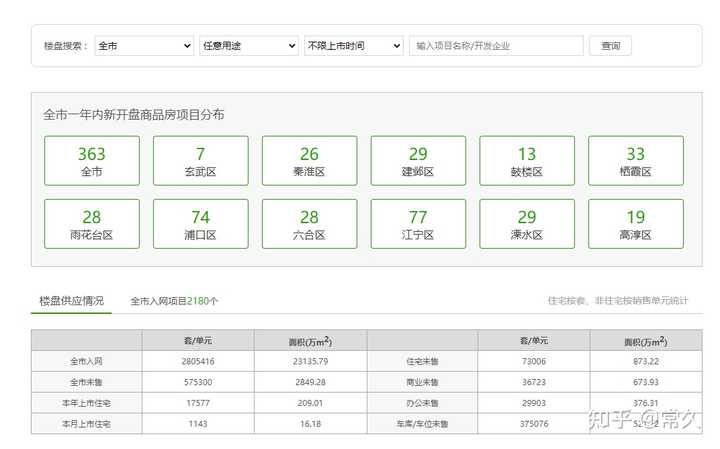Focus the project name search field

[496, 46]
